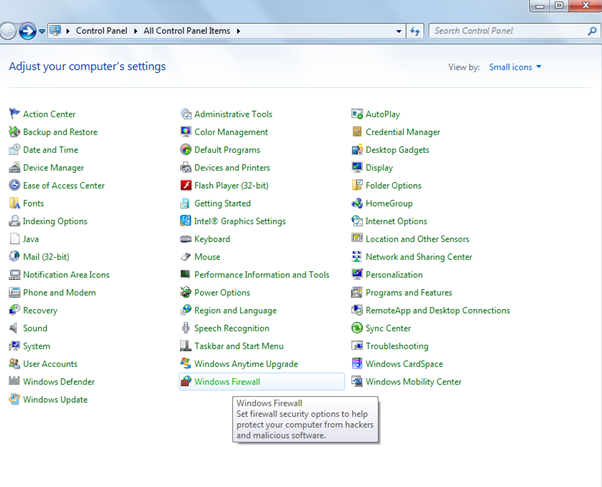This screenshot has height=487, width=602.
Task: Click the address bar Refresh button
Action: [415, 31]
